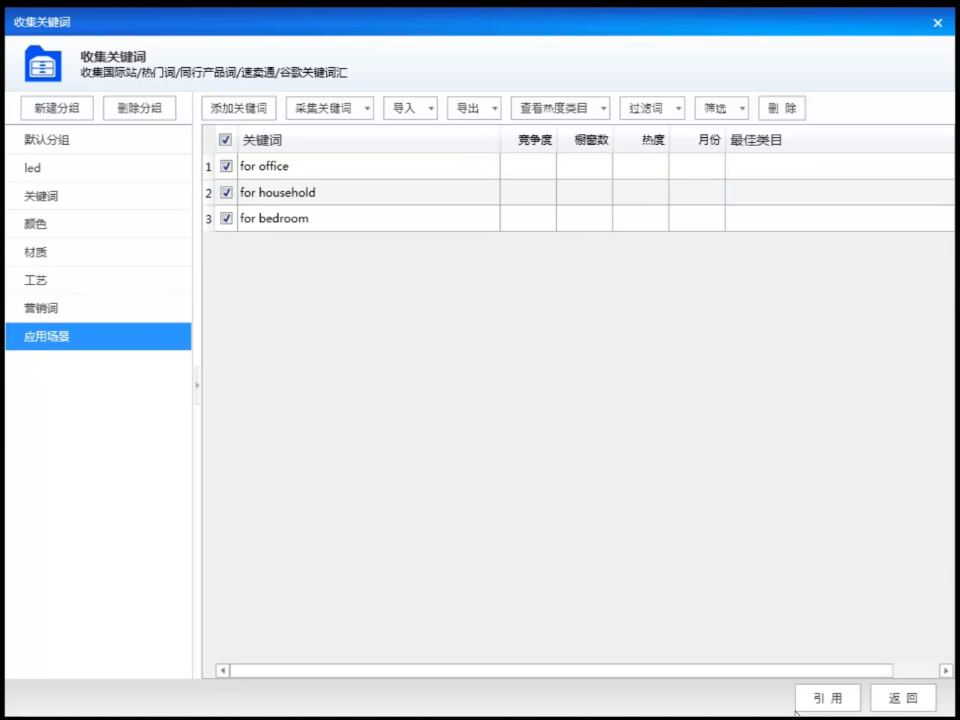
Task: Open the 导入 dropdown menu
Action: tap(410, 108)
